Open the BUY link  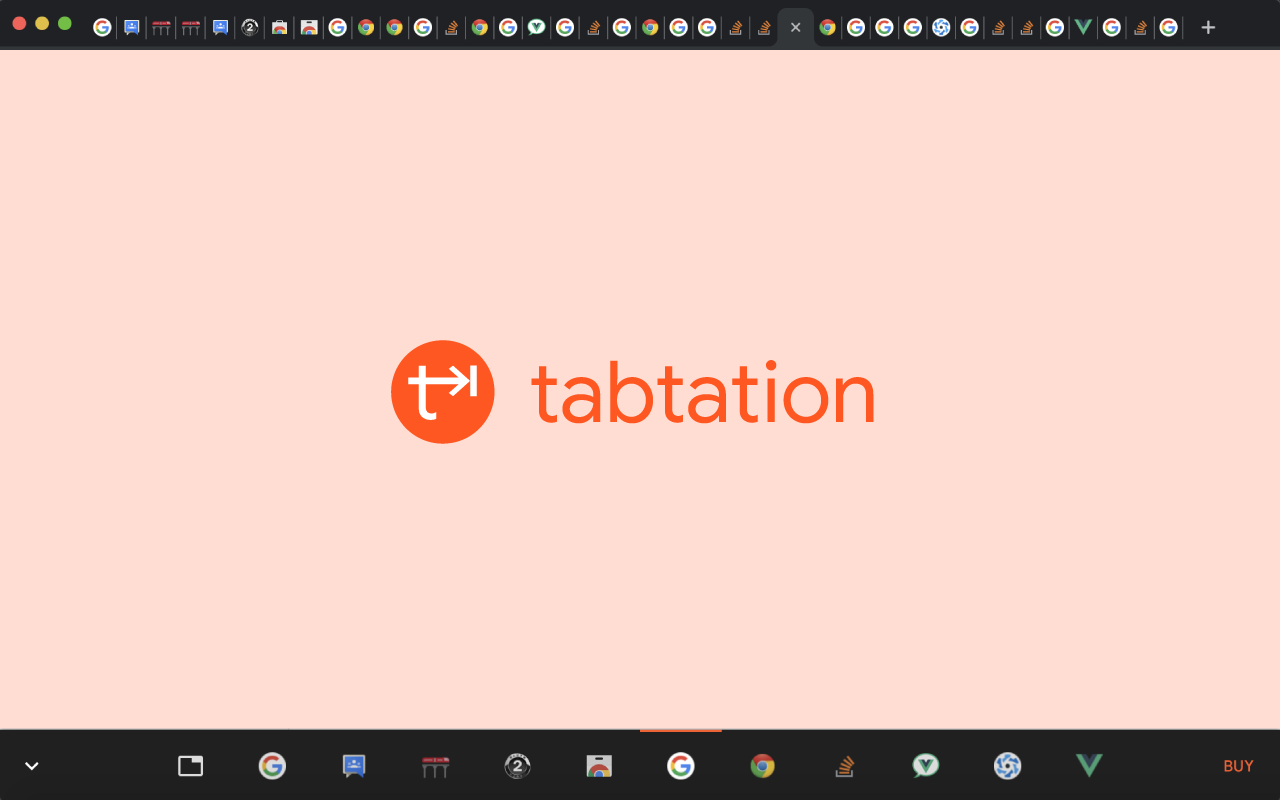tap(1238, 766)
